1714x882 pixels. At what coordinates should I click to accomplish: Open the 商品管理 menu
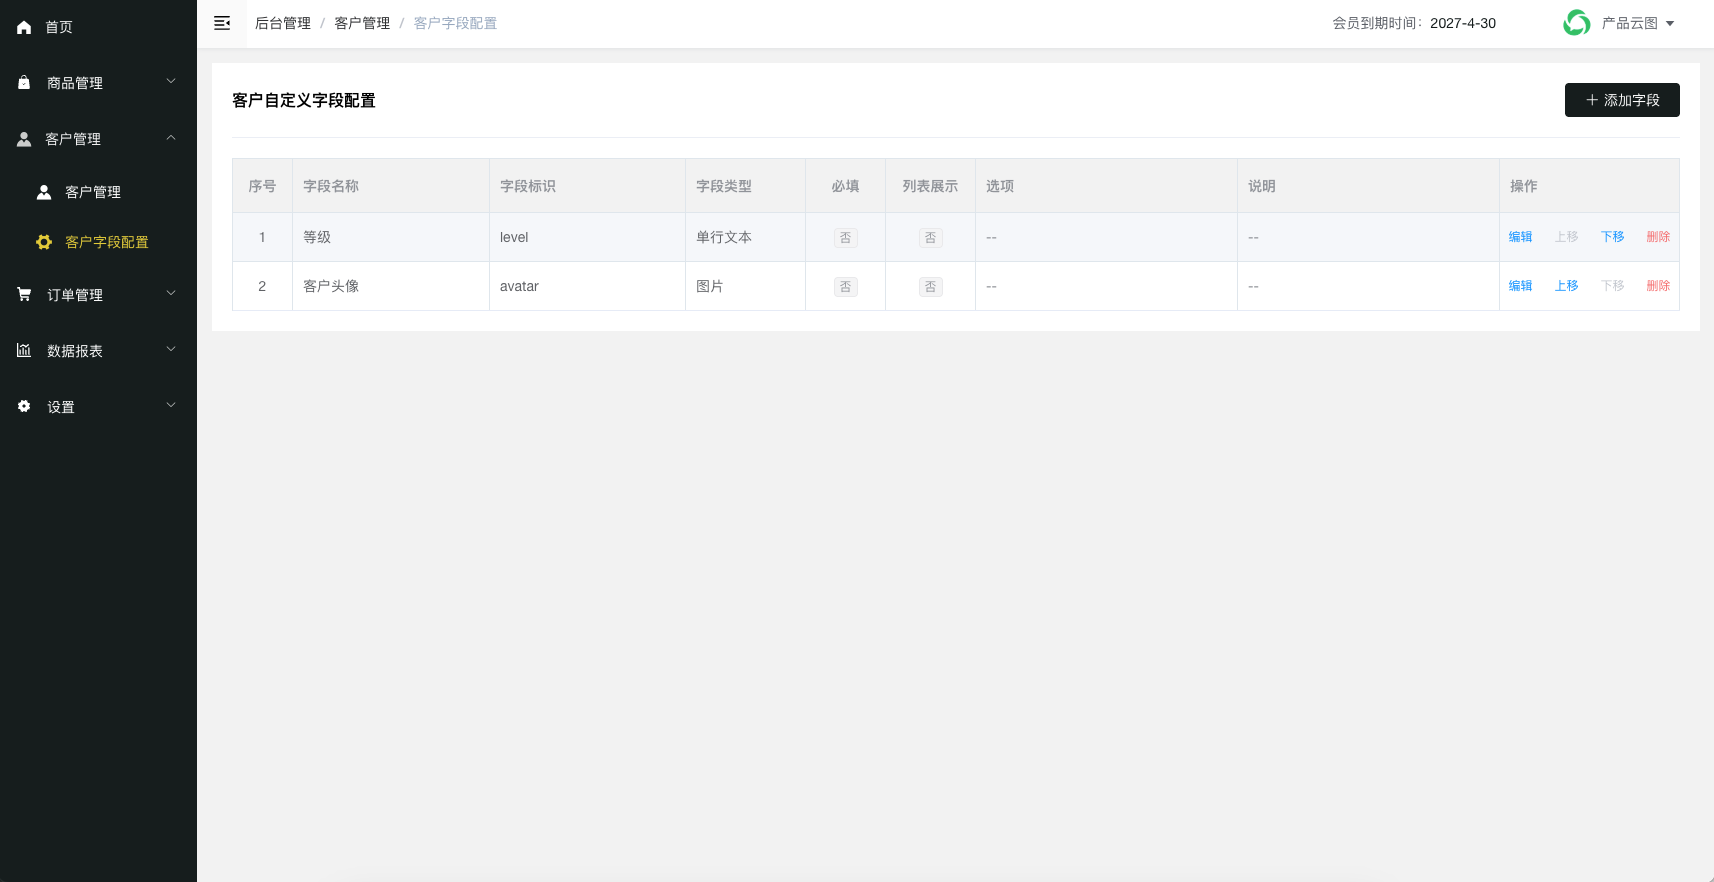coord(98,83)
